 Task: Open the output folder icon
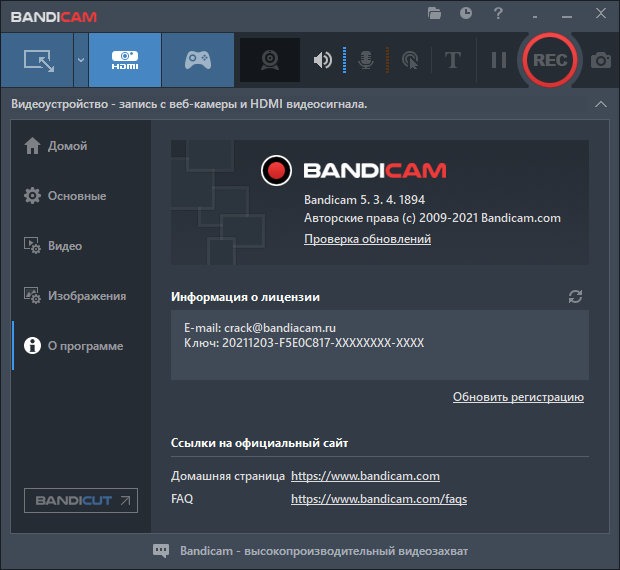click(x=434, y=14)
